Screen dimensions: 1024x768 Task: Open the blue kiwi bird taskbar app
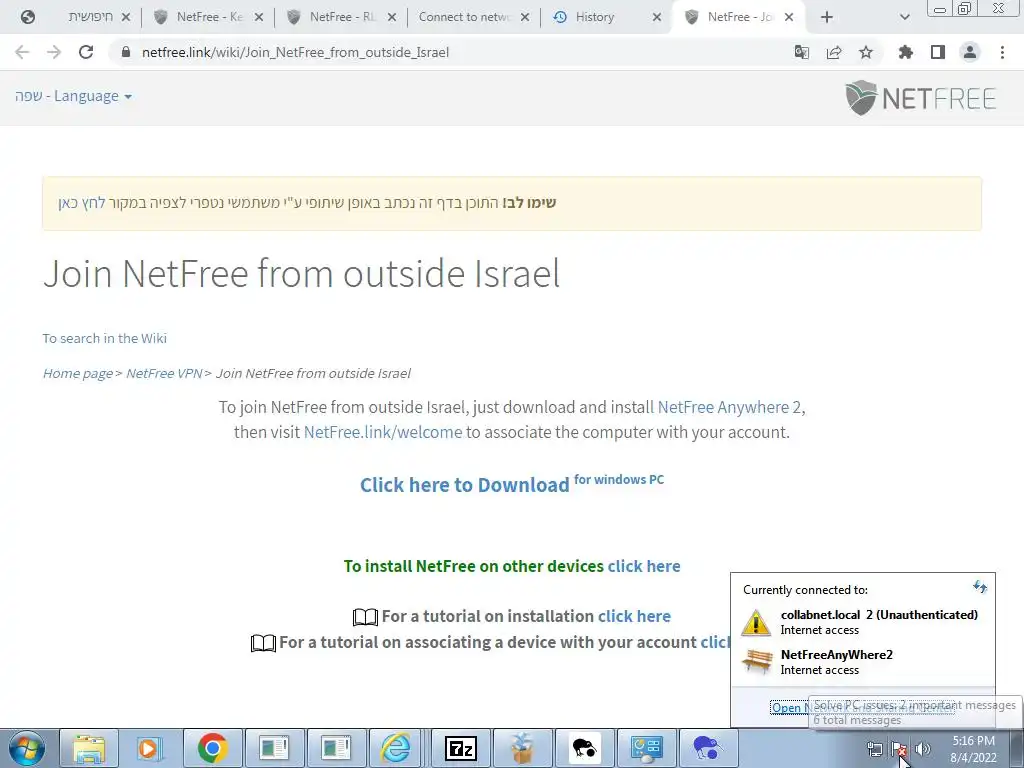(x=708, y=748)
